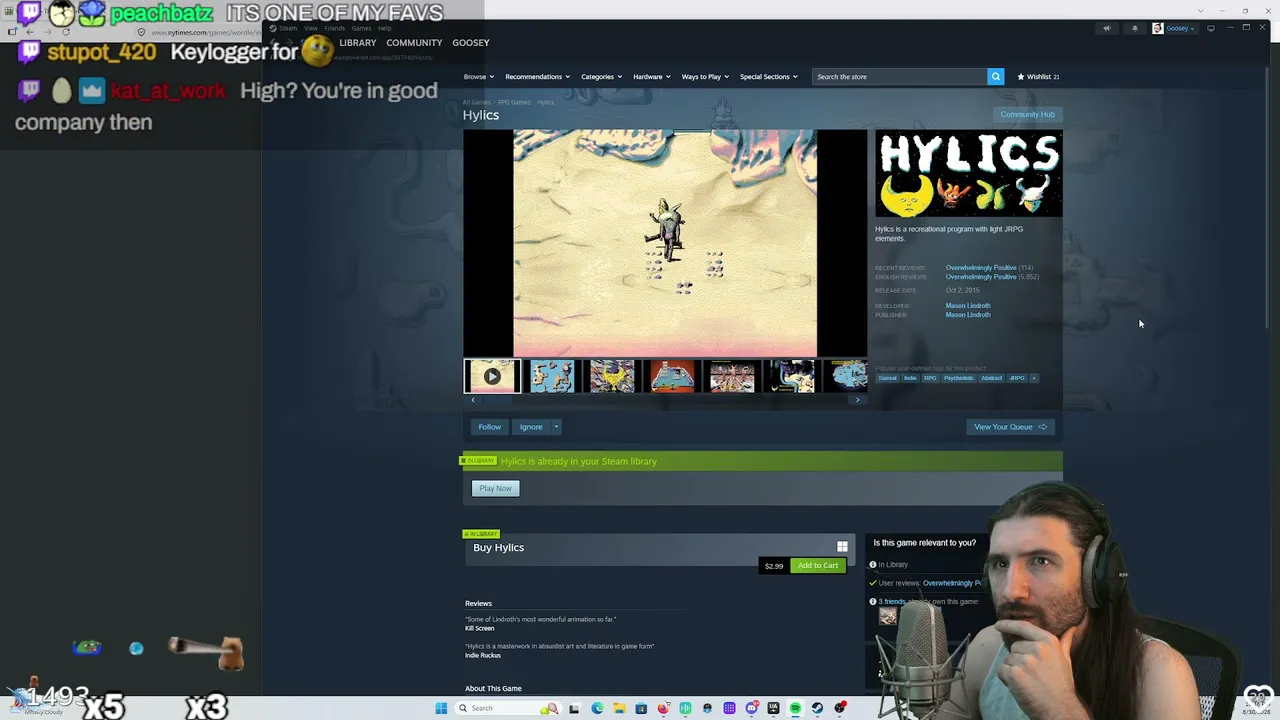Click Play Now for Hylics
Image resolution: width=1280 pixels, height=720 pixels.
(x=495, y=488)
